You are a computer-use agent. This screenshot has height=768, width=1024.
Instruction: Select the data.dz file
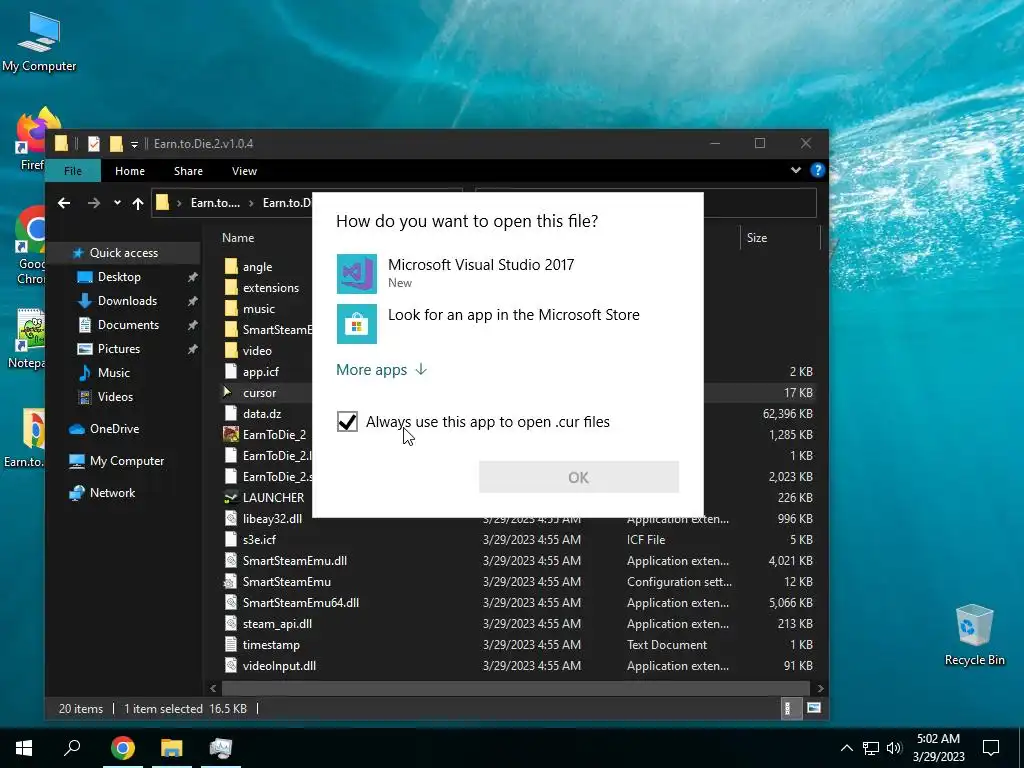tap(262, 413)
